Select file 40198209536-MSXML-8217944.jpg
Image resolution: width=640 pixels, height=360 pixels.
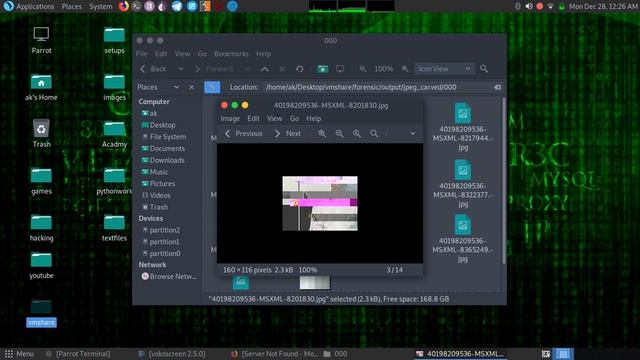tap(462, 127)
